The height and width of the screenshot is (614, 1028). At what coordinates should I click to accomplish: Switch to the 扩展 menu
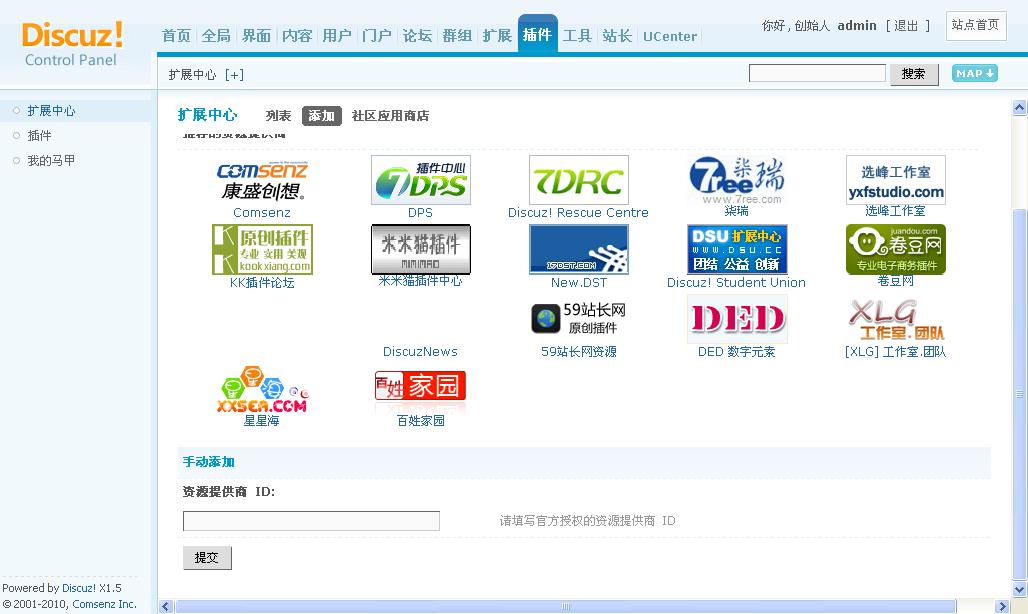point(497,36)
